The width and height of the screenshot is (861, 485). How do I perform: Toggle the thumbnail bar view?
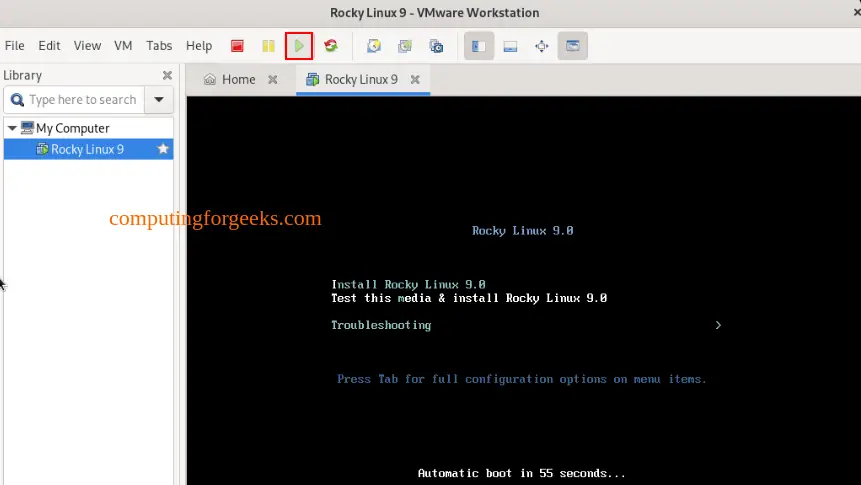510,46
